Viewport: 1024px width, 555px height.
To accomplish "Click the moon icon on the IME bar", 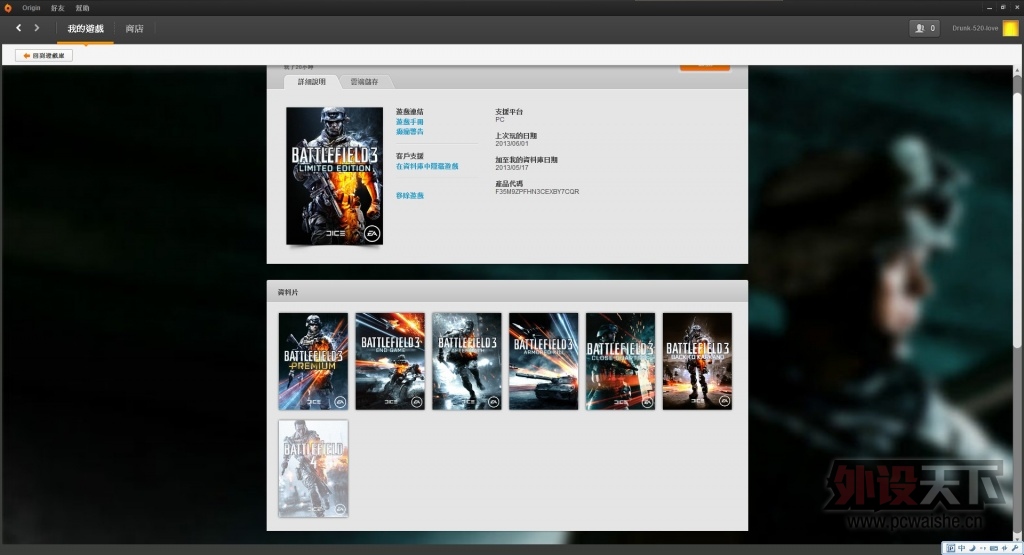I will coord(972,548).
